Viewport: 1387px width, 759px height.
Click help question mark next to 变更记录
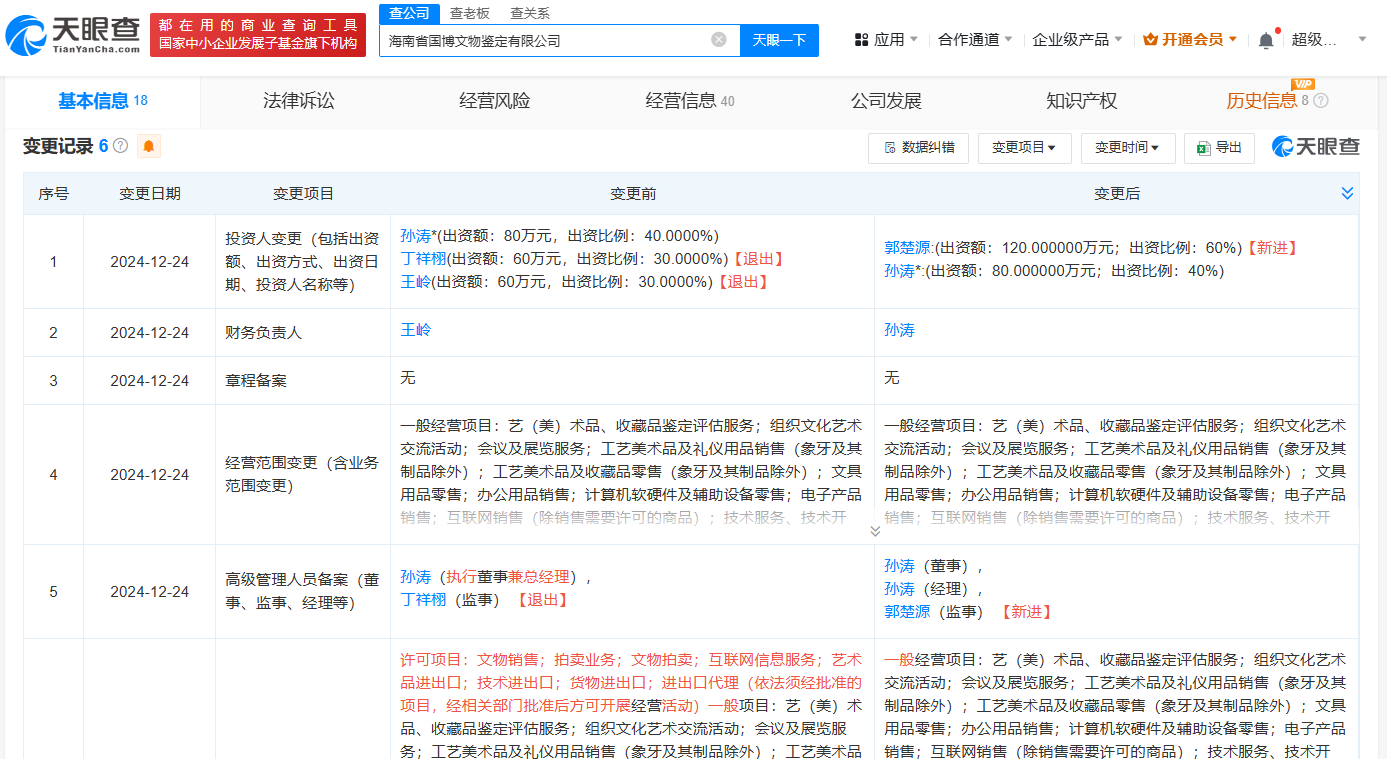pyautogui.click(x=121, y=146)
